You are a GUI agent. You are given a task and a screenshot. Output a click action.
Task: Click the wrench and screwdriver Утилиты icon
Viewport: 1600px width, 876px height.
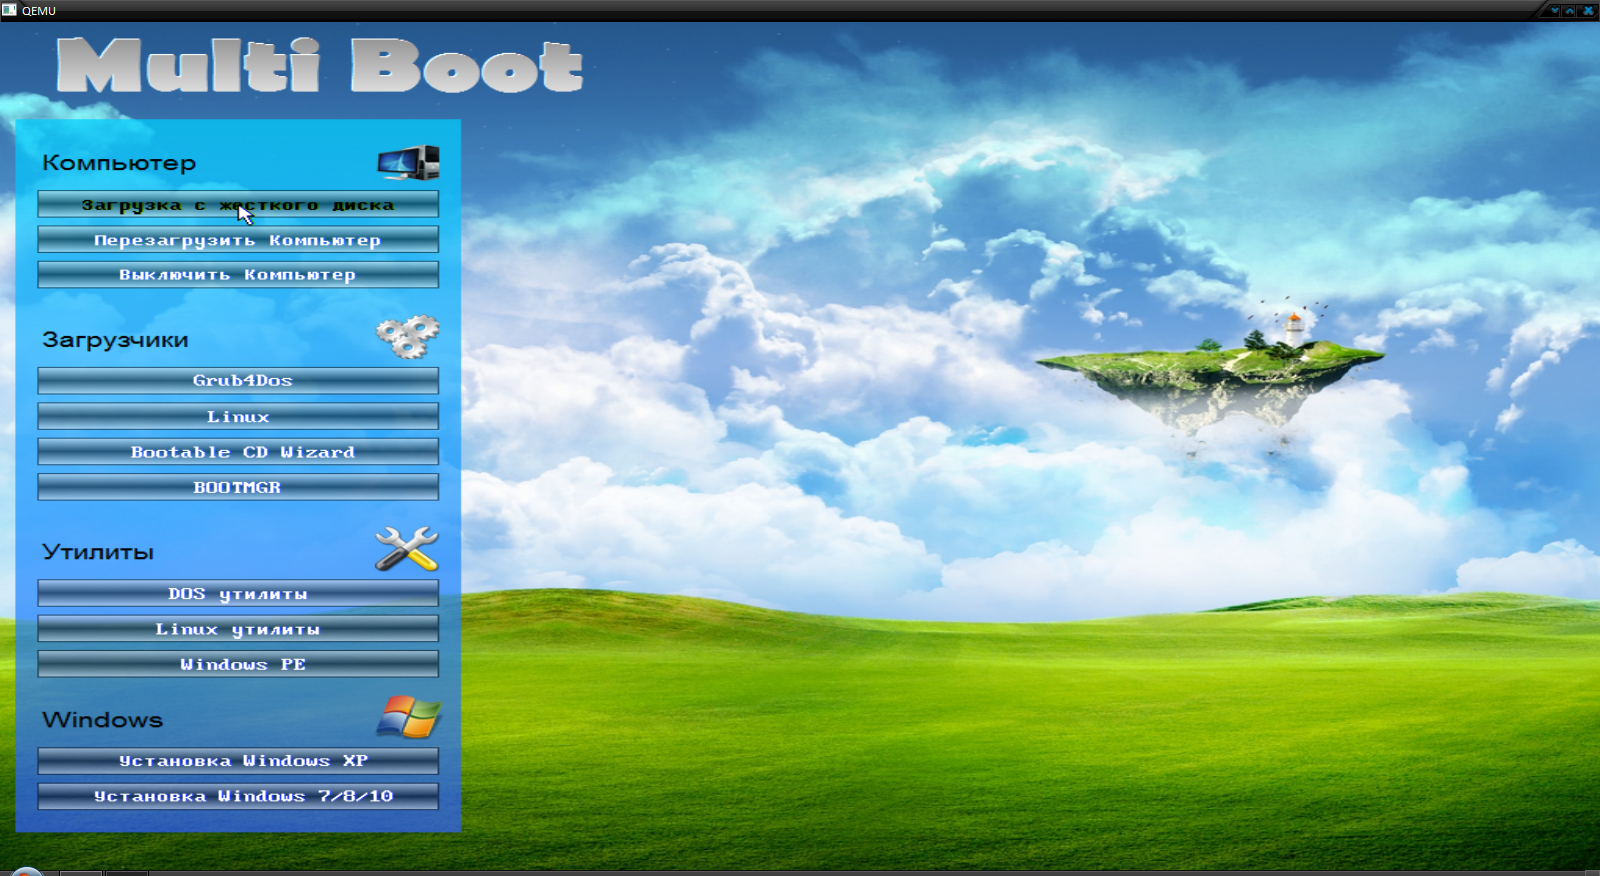pyautogui.click(x=406, y=549)
